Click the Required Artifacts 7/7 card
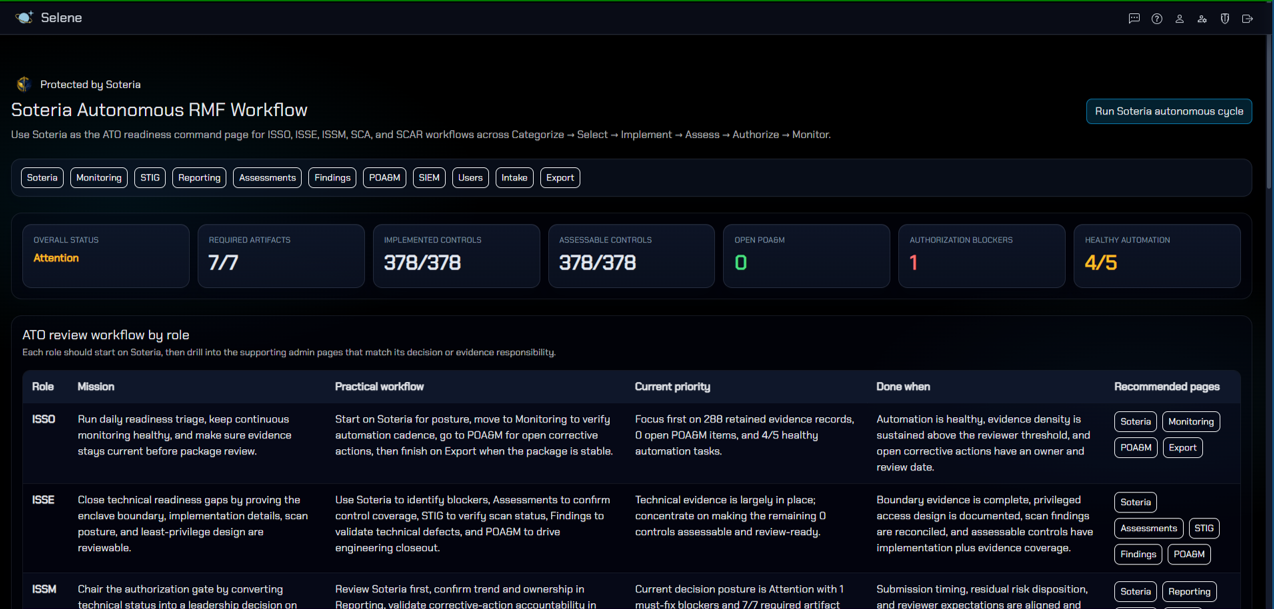 pos(281,256)
